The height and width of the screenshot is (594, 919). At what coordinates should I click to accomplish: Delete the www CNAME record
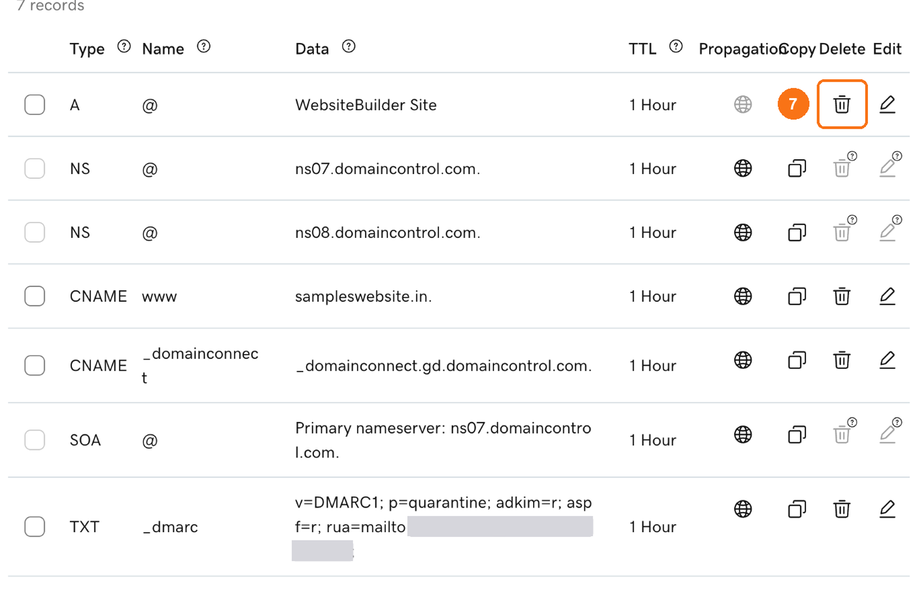click(x=842, y=296)
